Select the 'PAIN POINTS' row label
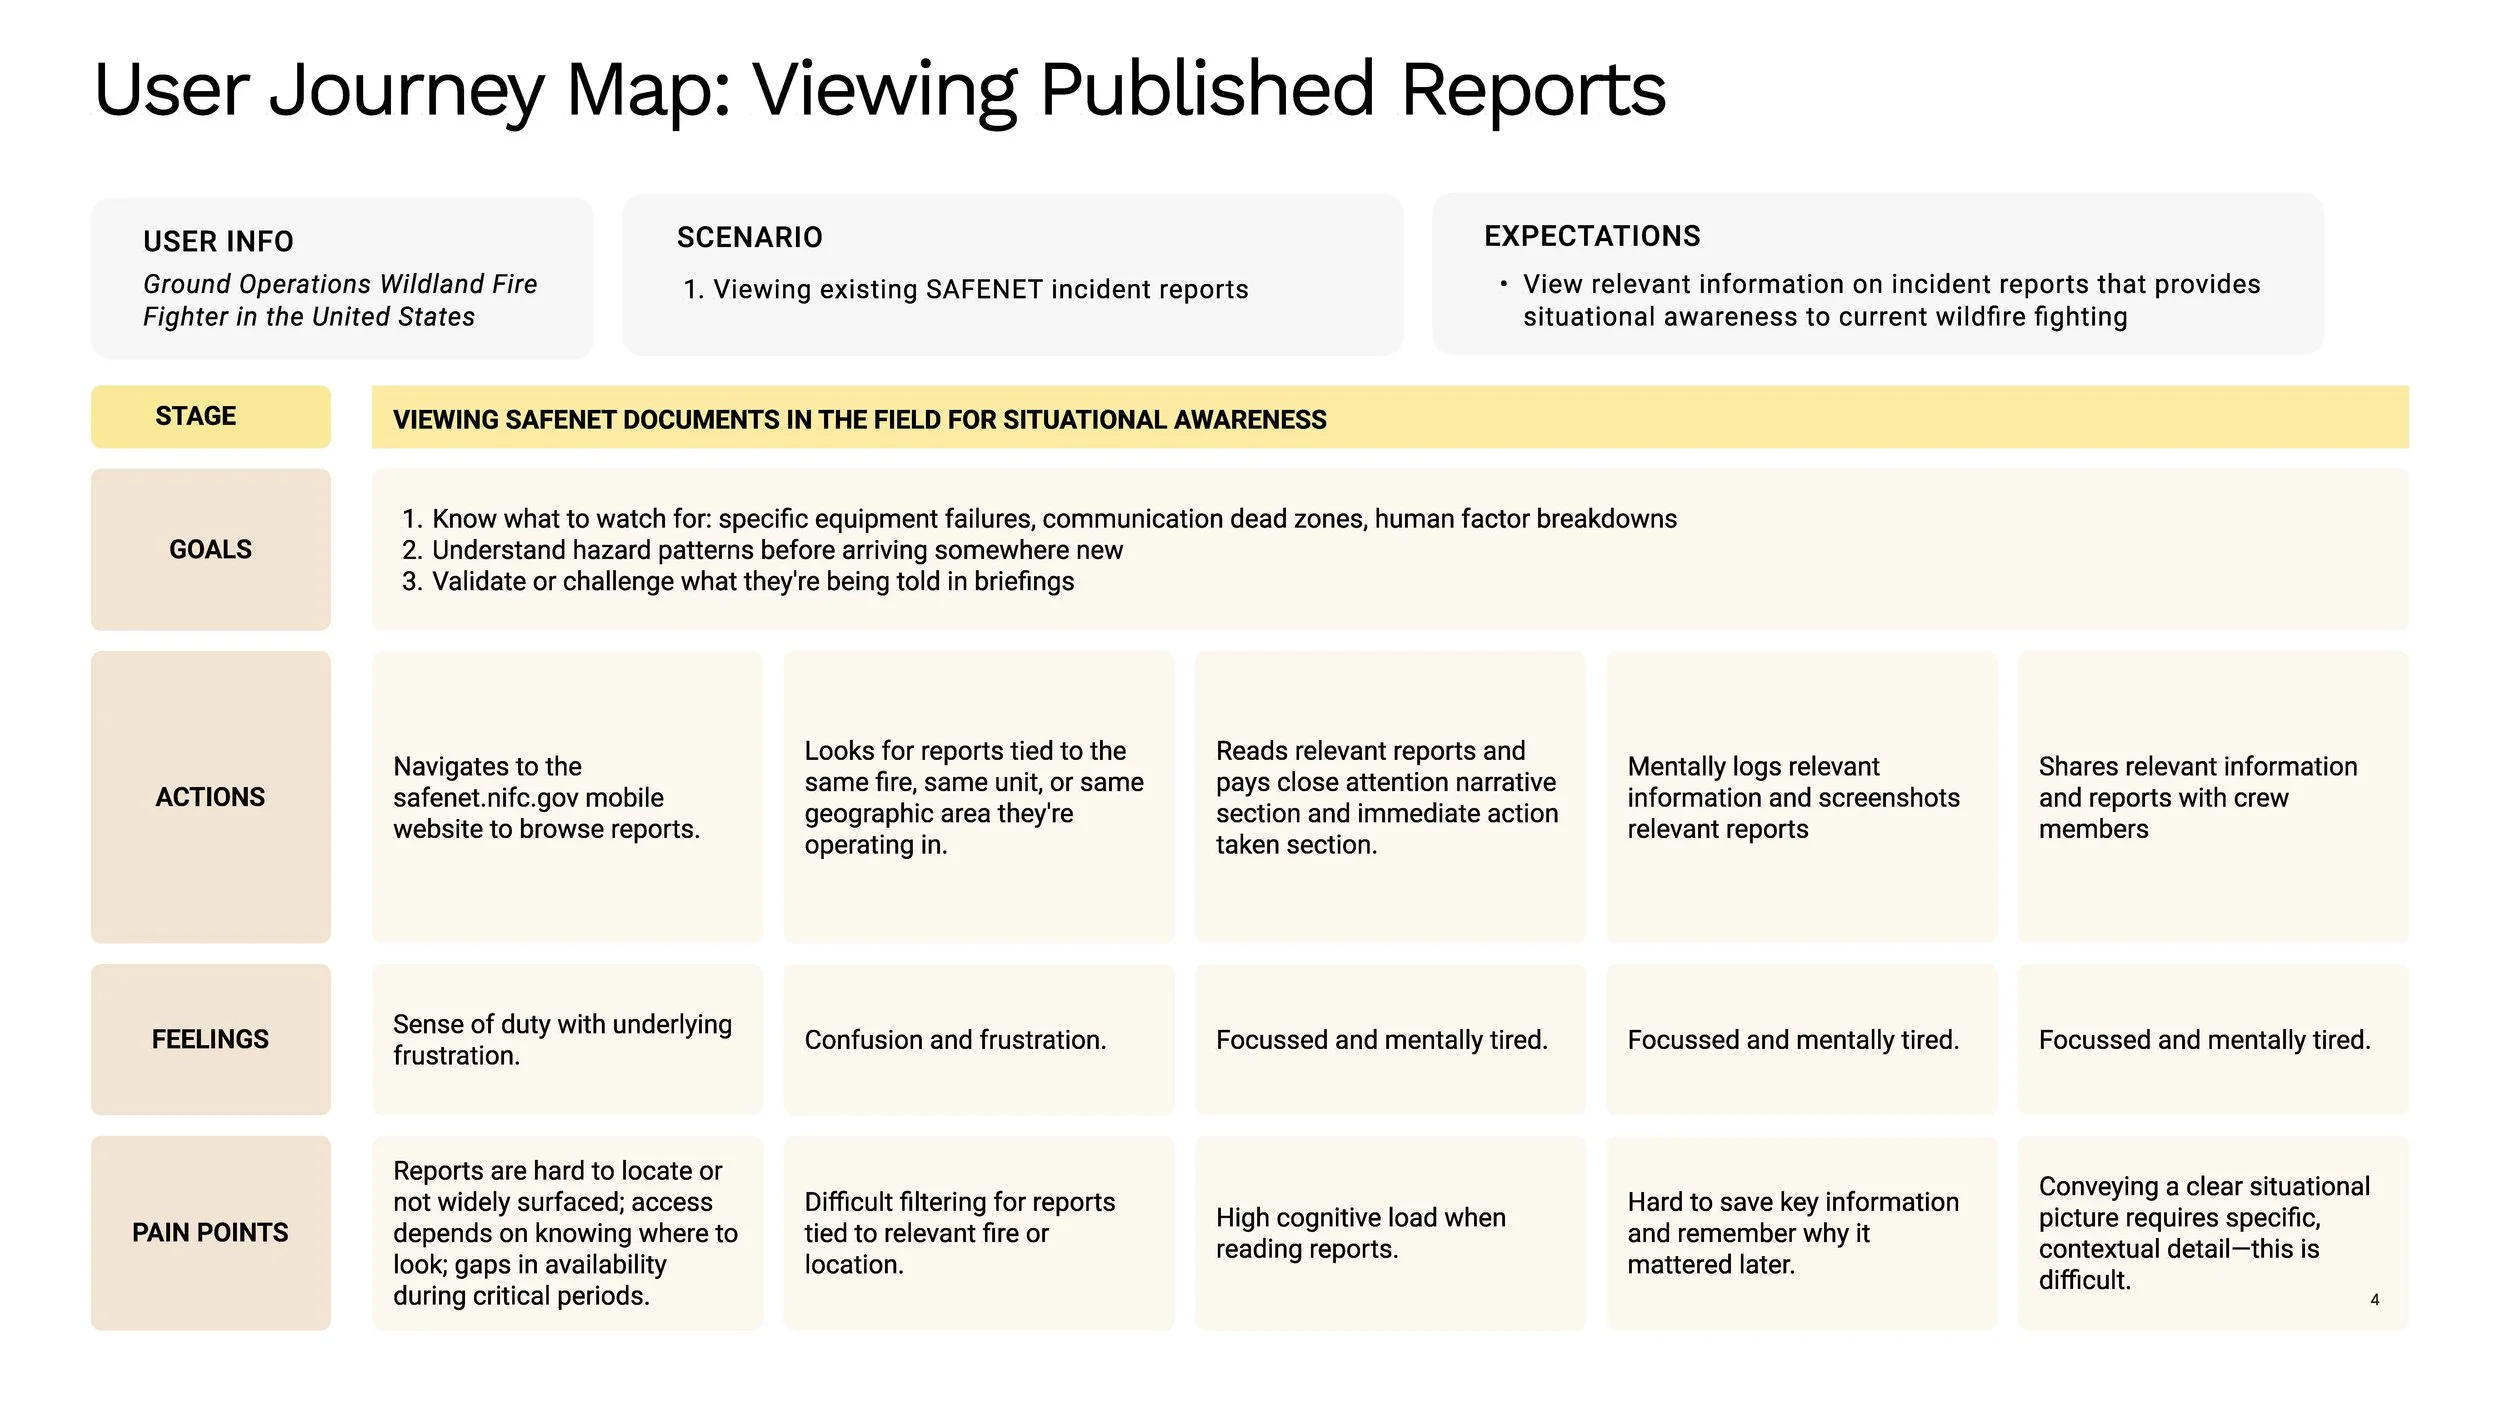Screen dimensions: 2500x1406 (211, 1233)
